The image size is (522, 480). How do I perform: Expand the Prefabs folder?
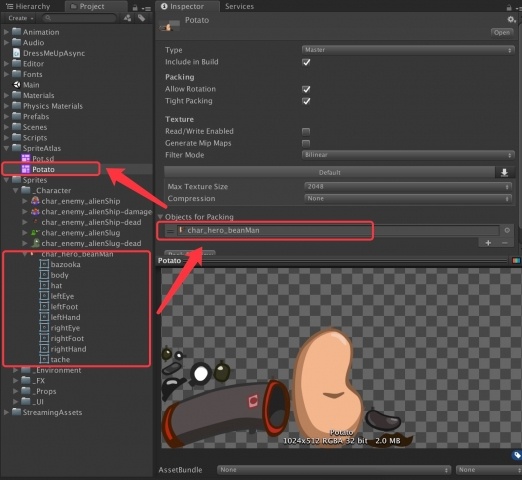click(6, 117)
